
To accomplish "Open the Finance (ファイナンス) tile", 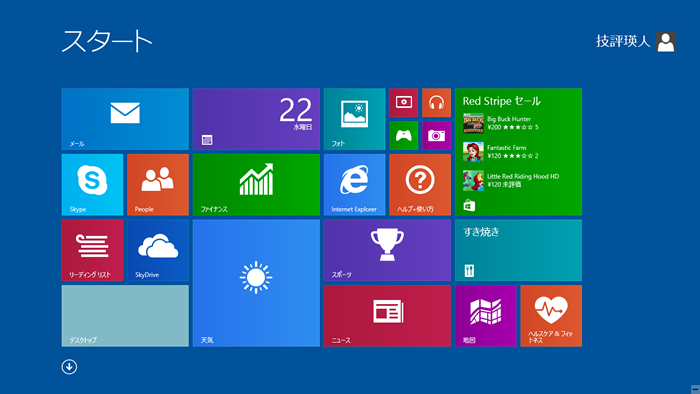I will (x=256, y=185).
